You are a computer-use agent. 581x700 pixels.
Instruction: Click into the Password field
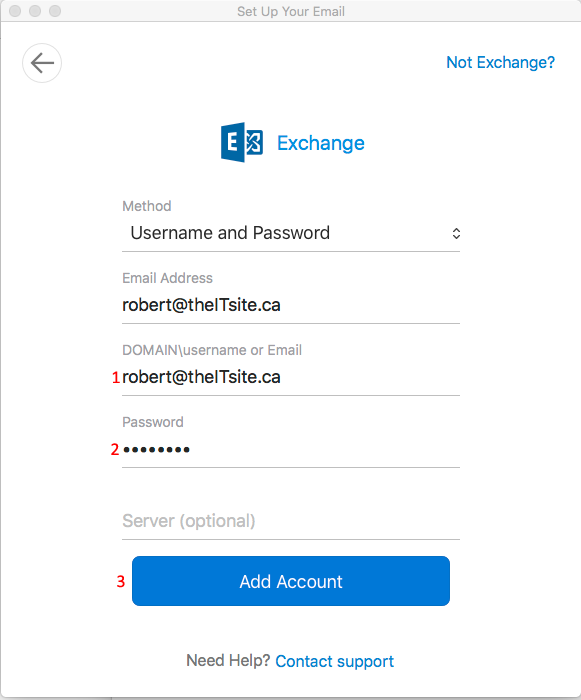coord(291,450)
